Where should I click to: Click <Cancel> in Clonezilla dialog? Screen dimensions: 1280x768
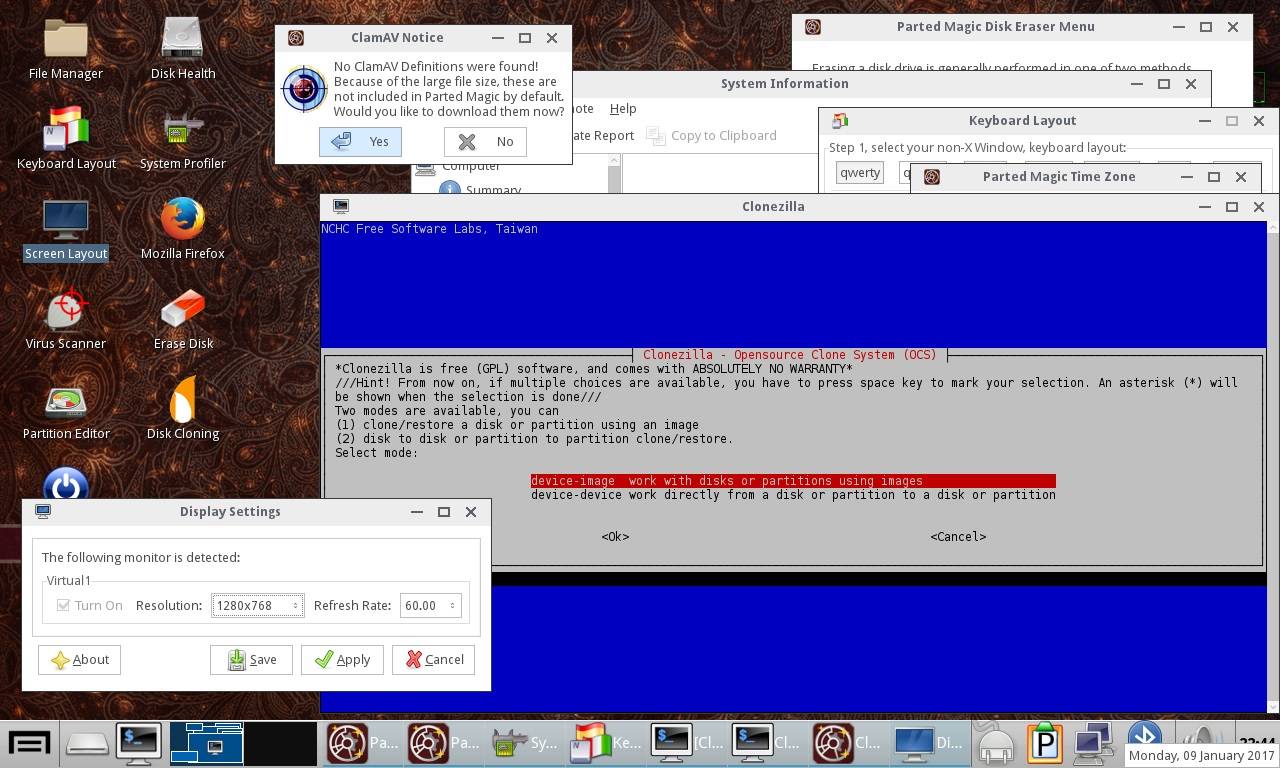click(958, 537)
